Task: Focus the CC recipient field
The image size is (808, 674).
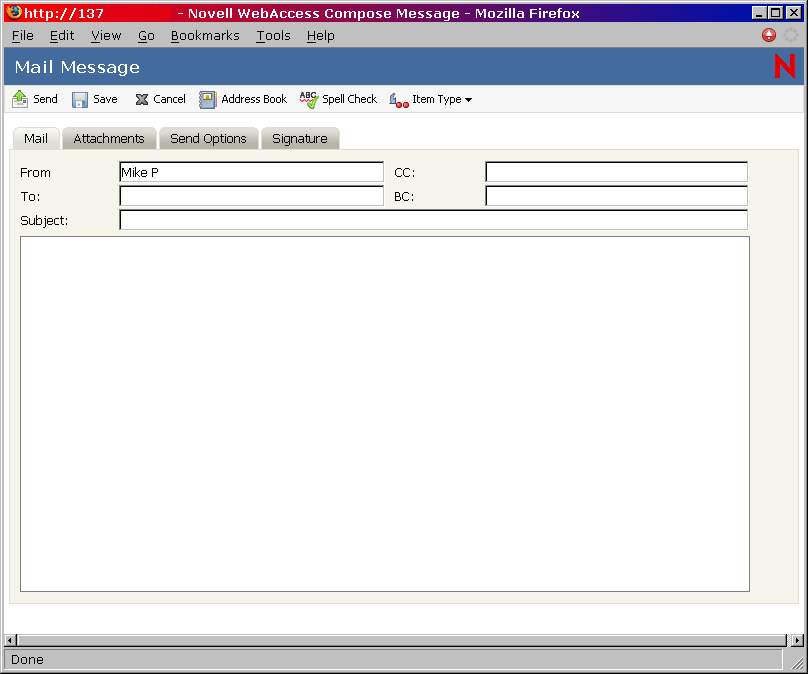Action: tap(616, 172)
